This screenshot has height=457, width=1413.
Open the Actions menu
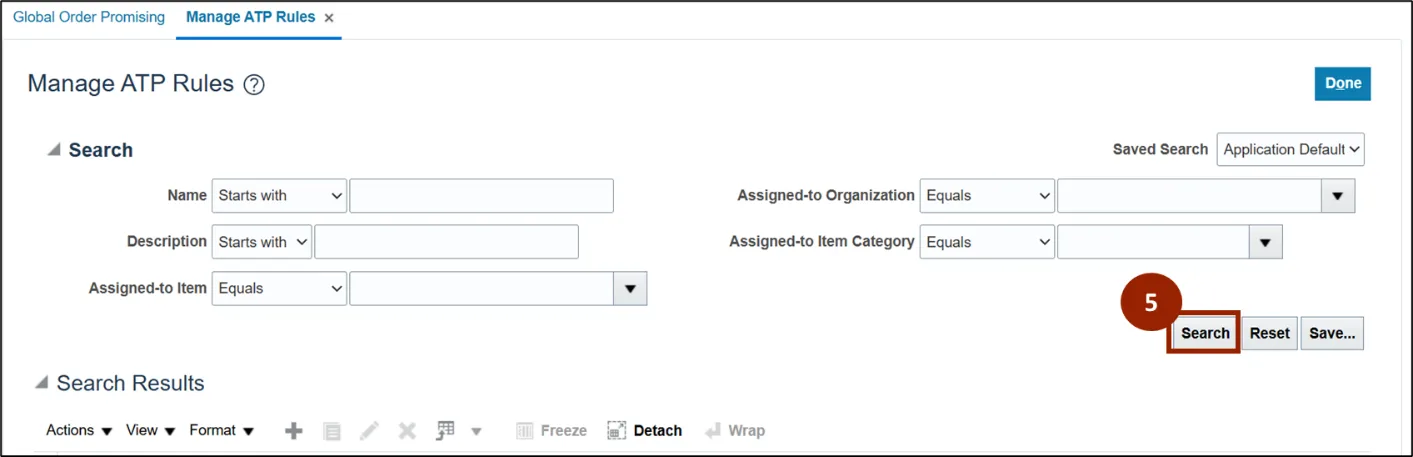point(78,431)
